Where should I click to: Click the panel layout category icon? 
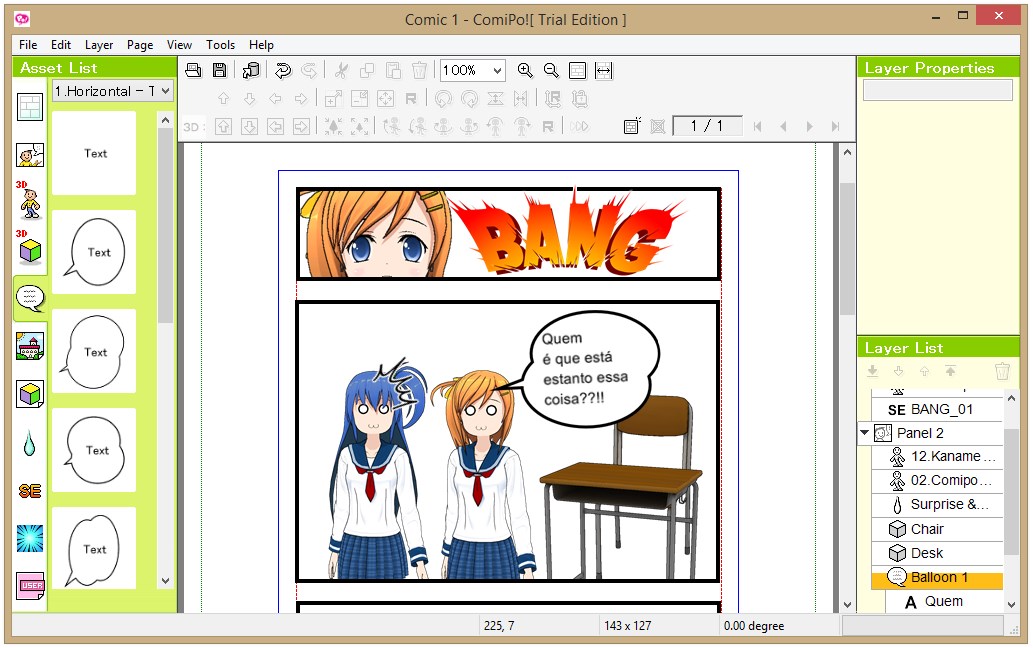click(x=29, y=105)
